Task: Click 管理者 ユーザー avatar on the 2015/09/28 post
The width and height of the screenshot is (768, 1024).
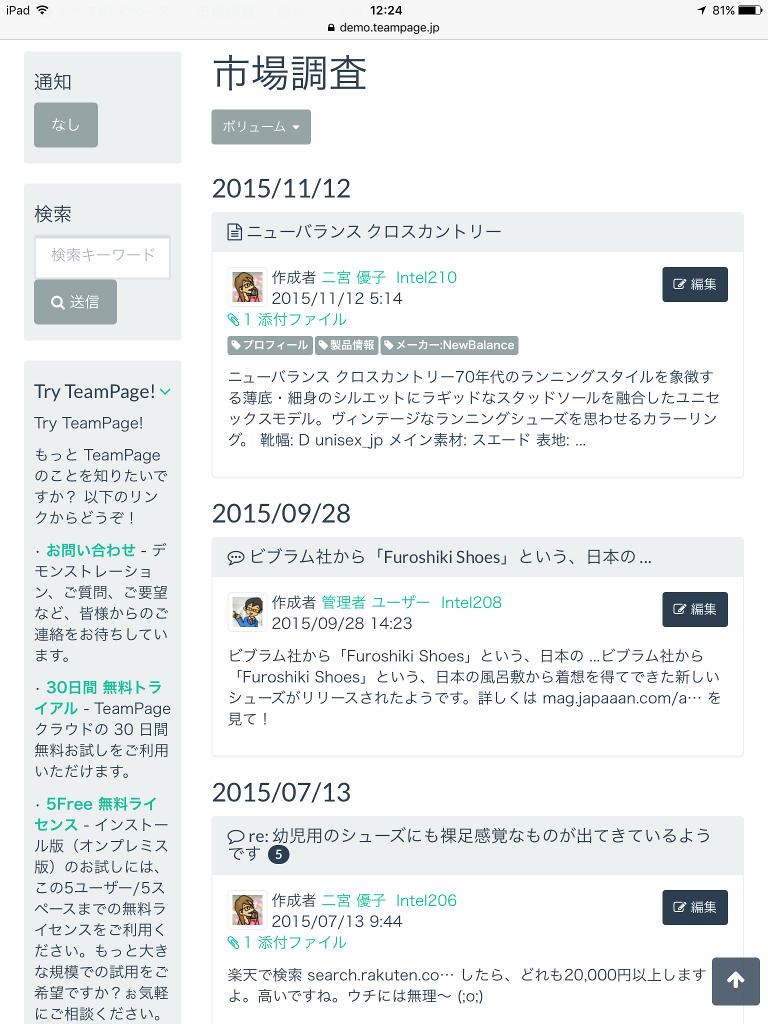Action: click(x=247, y=612)
